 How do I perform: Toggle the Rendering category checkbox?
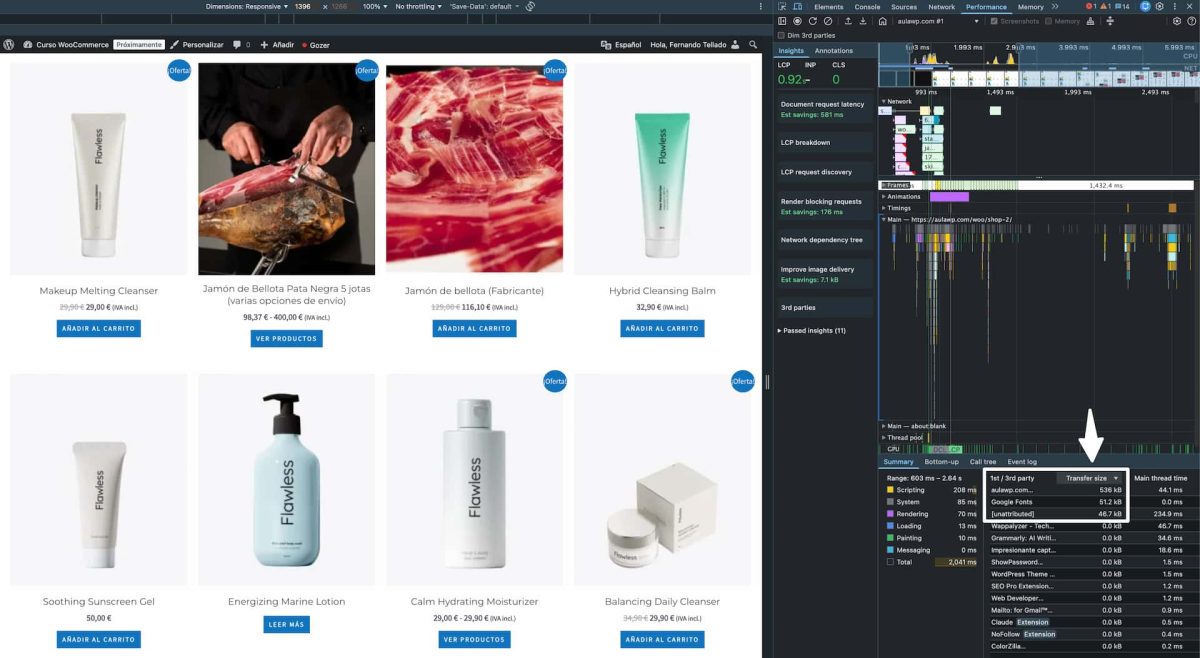click(891, 514)
